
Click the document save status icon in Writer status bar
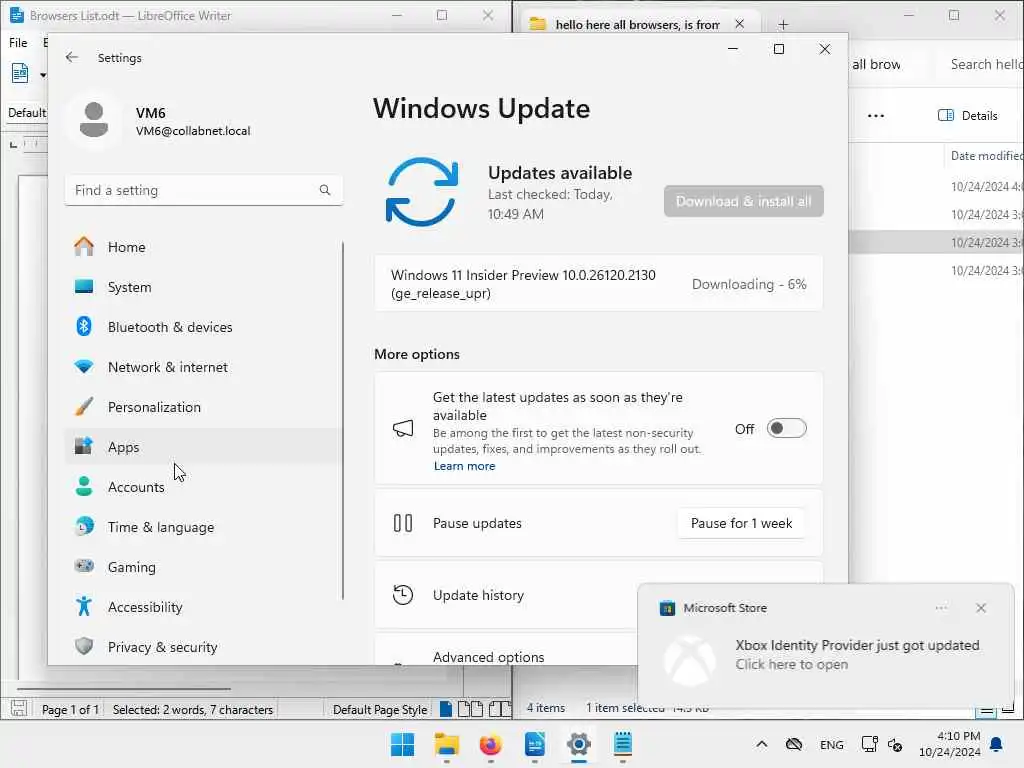(x=18, y=709)
